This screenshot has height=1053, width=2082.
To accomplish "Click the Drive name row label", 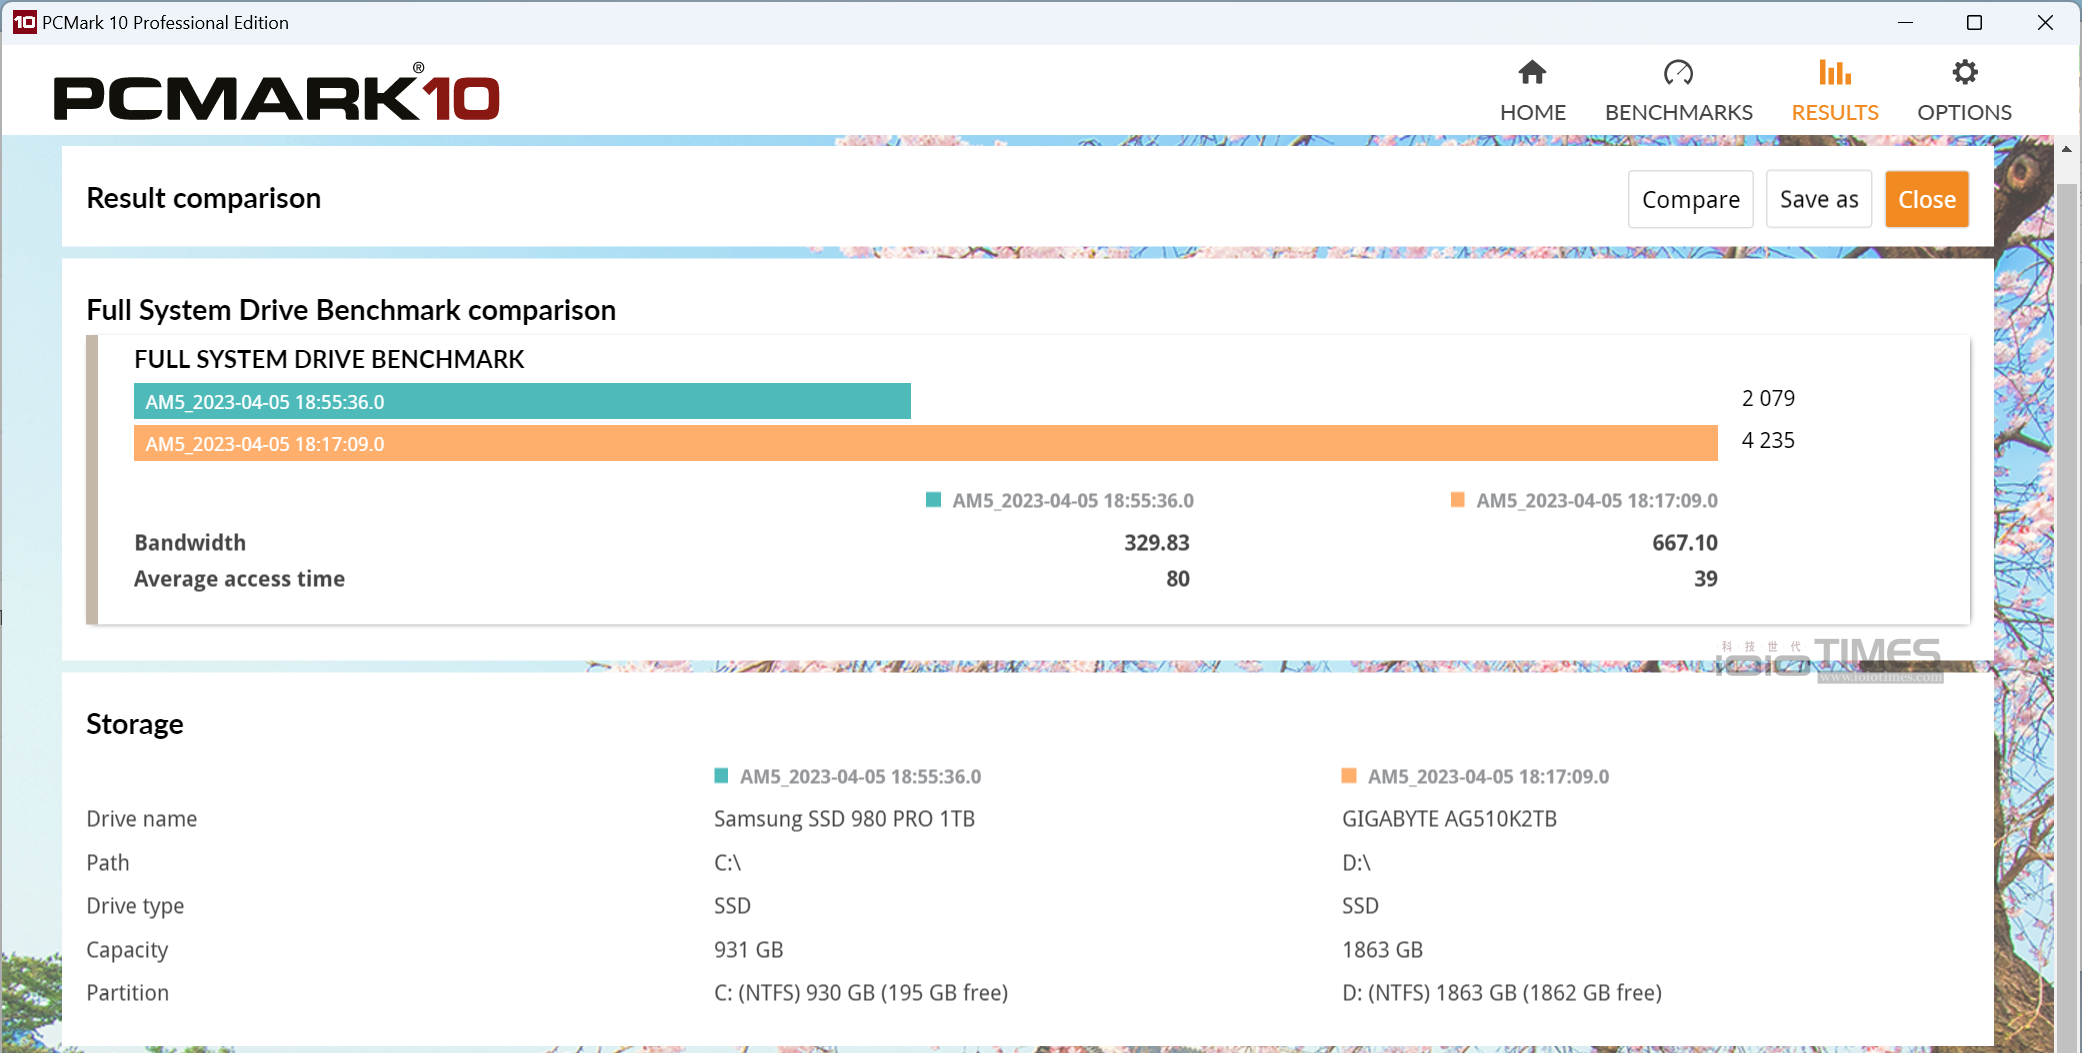I will coord(141,819).
